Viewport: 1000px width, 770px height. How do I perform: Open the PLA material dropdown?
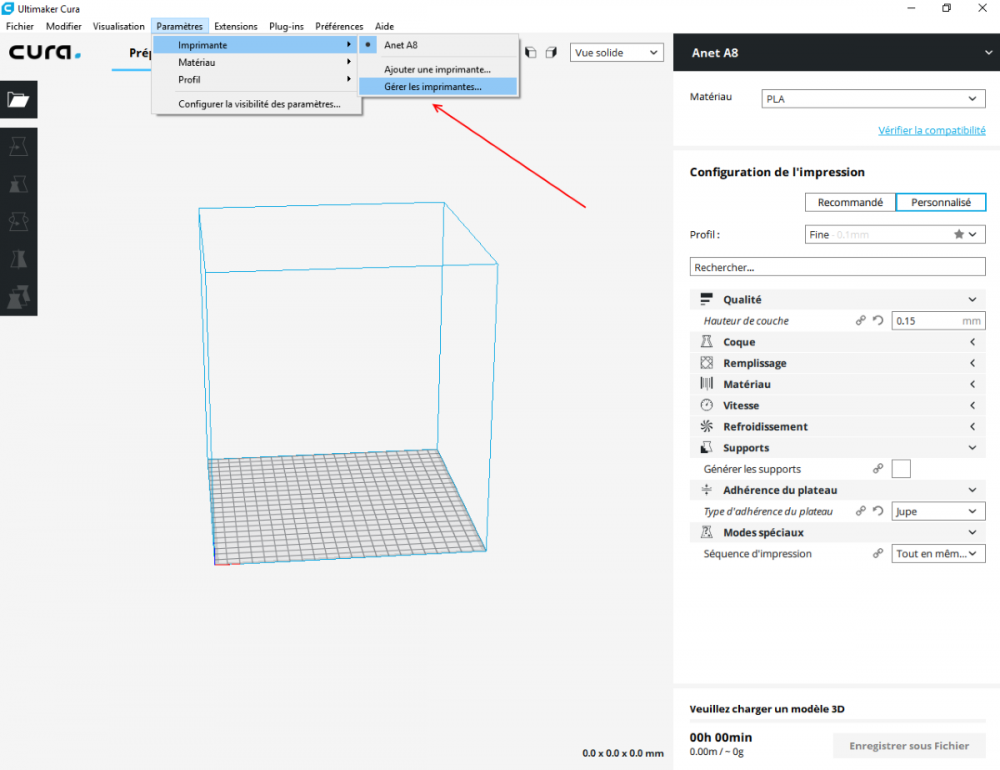(x=873, y=99)
